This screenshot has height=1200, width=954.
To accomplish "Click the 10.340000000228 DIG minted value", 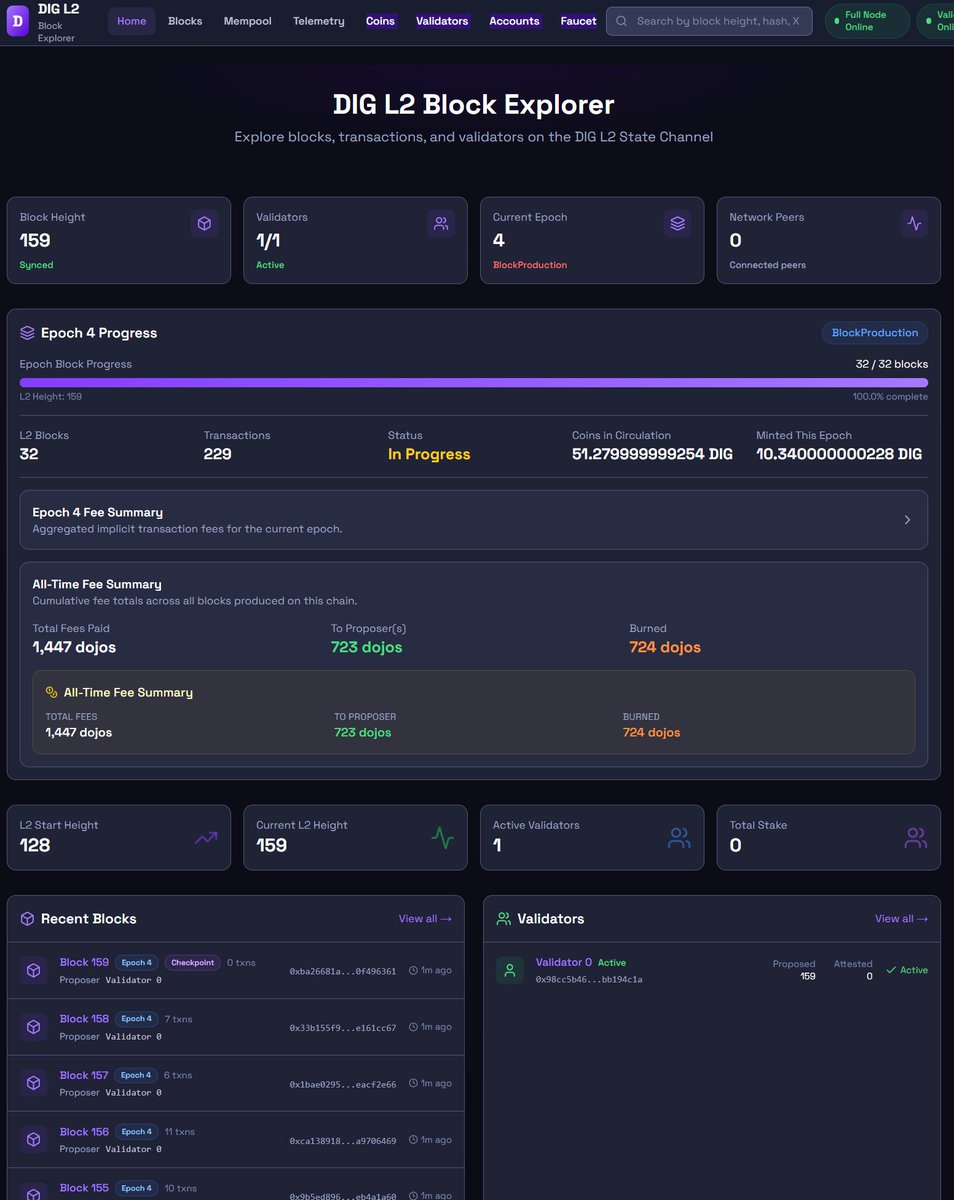I will [x=839, y=454].
